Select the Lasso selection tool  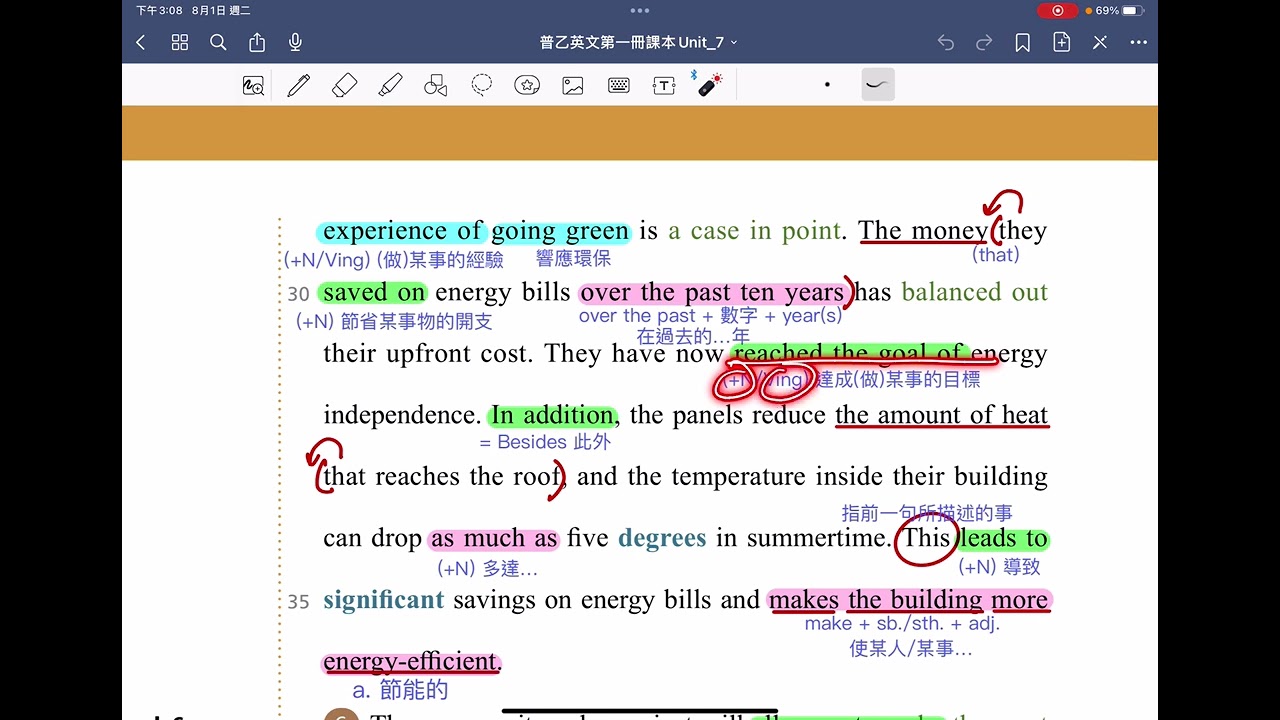[x=482, y=85]
